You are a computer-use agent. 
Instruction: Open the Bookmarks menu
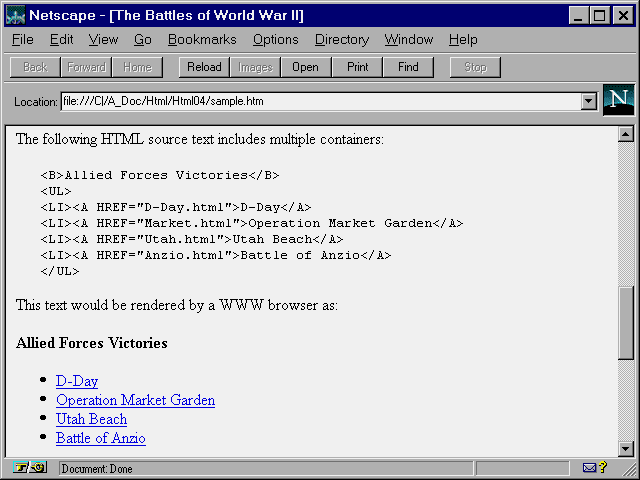(x=202, y=40)
